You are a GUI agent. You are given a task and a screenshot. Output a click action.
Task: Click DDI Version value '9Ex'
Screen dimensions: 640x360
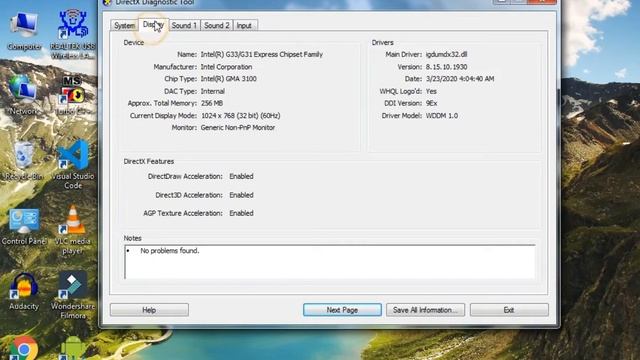point(431,103)
